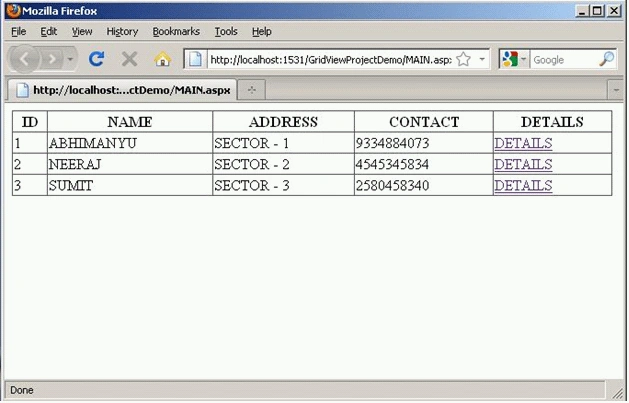The image size is (629, 403).
Task: Click the Firefox logo in the title bar
Action: coord(13,11)
